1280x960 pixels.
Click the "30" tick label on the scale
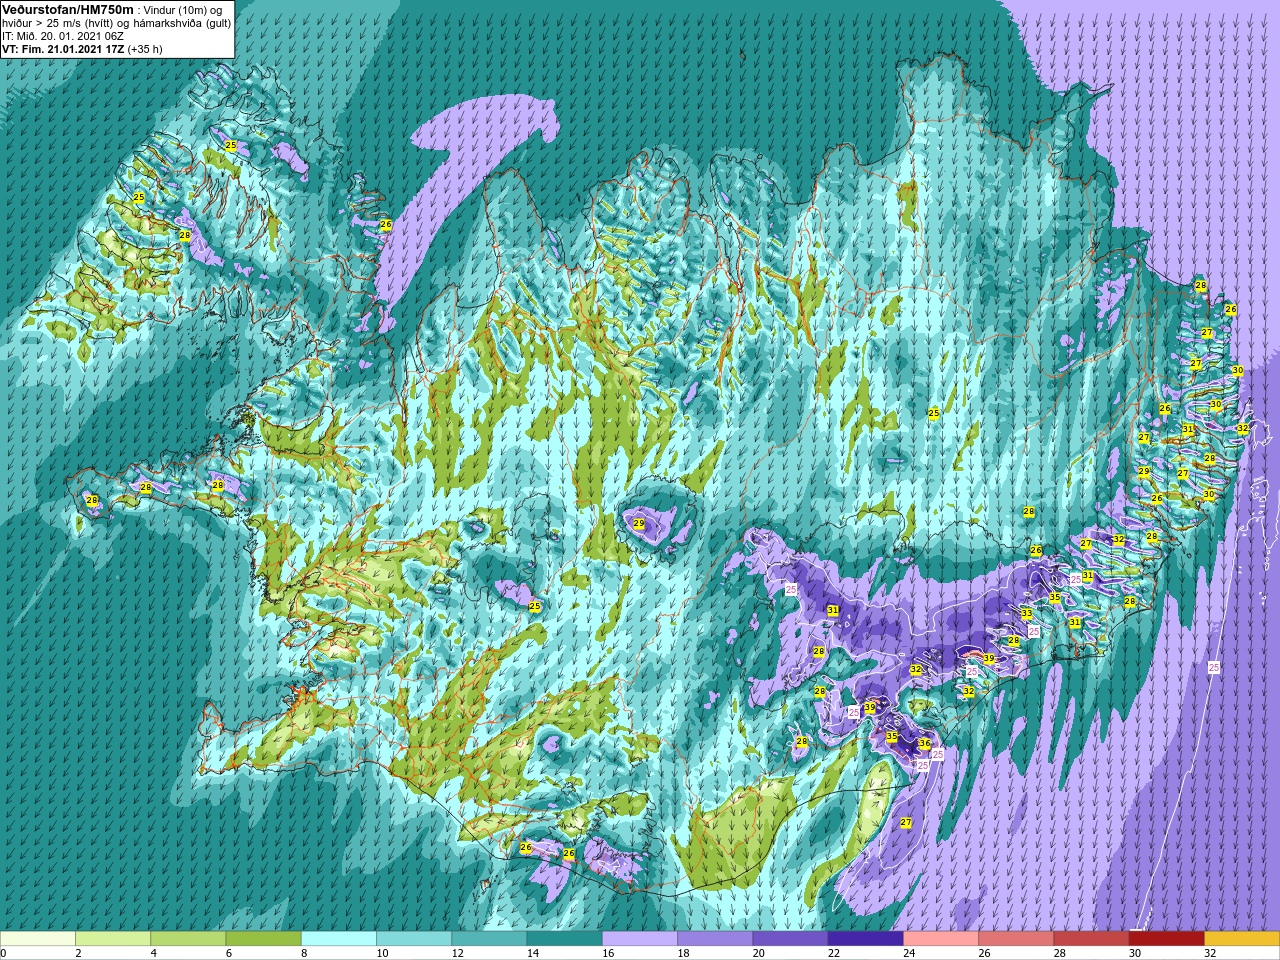click(x=1135, y=953)
